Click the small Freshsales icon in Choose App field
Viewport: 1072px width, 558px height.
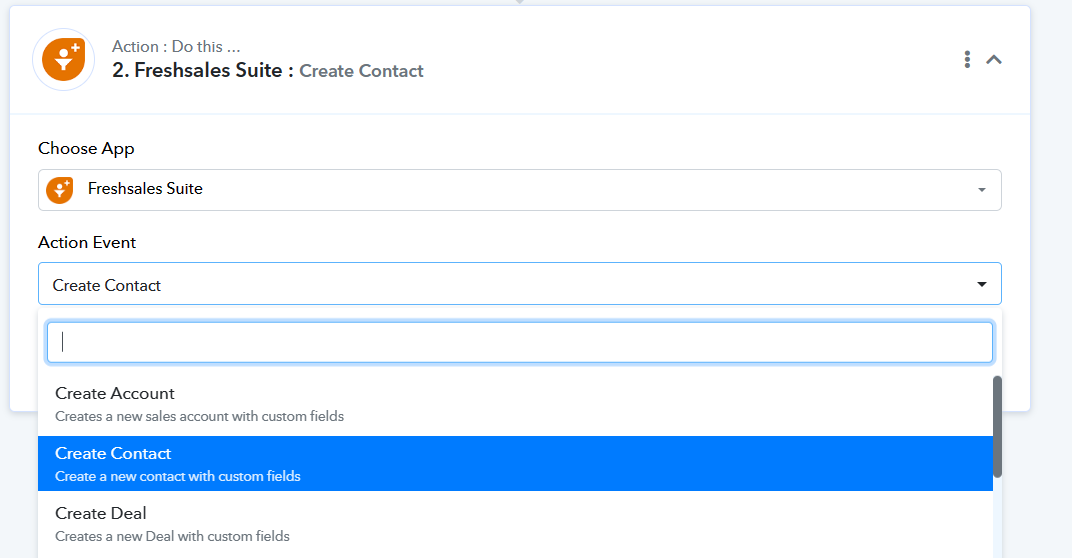click(59, 190)
